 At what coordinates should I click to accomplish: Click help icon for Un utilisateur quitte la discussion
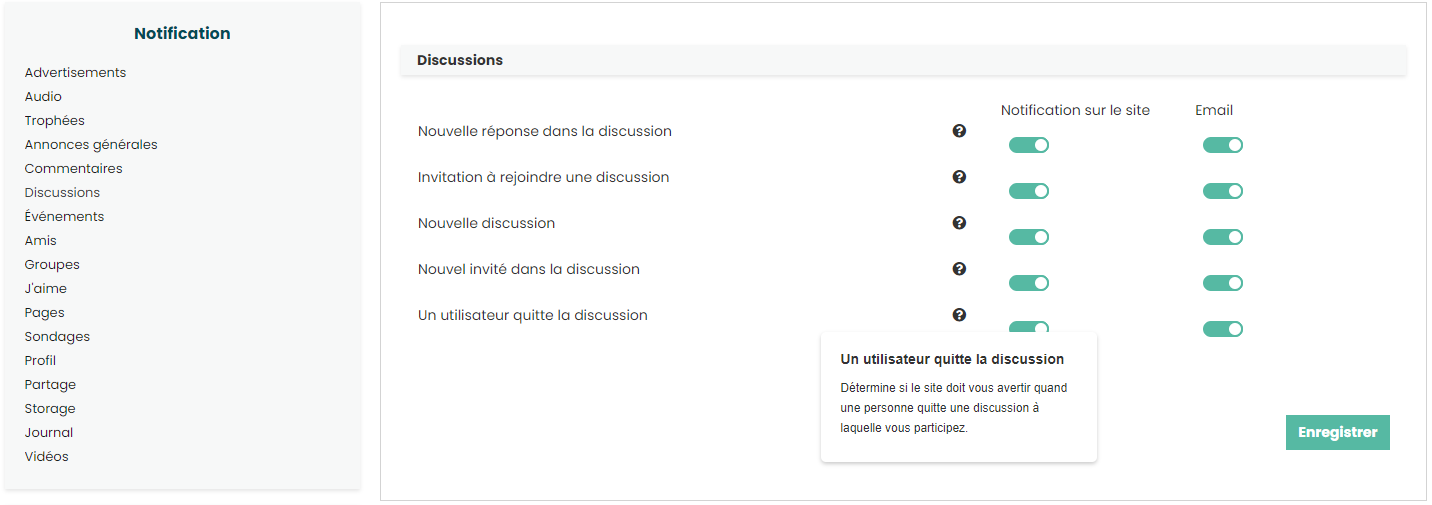(x=959, y=315)
